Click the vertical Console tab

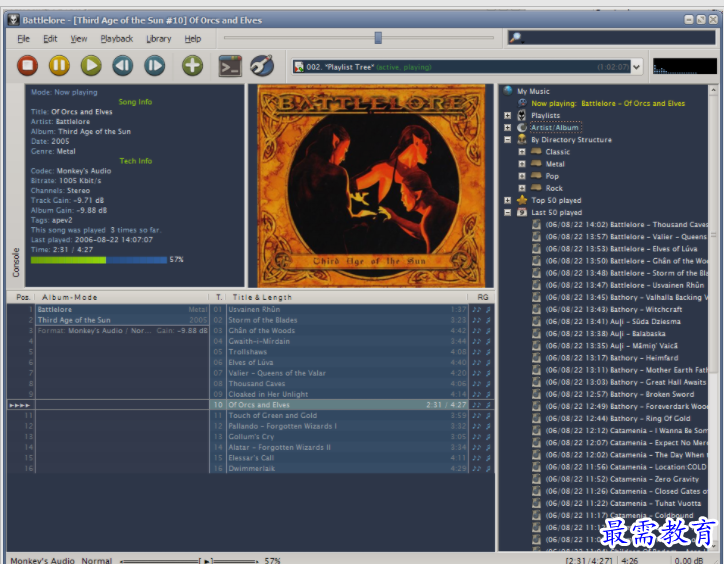click(x=16, y=262)
